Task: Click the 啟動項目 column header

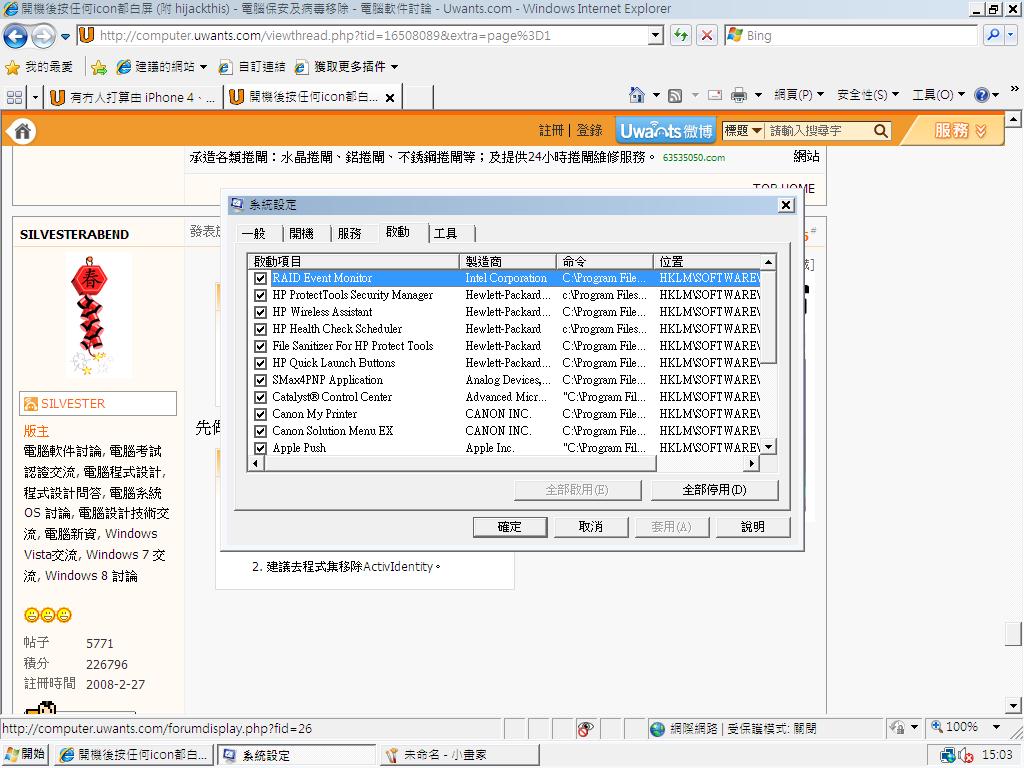Action: click(353, 261)
